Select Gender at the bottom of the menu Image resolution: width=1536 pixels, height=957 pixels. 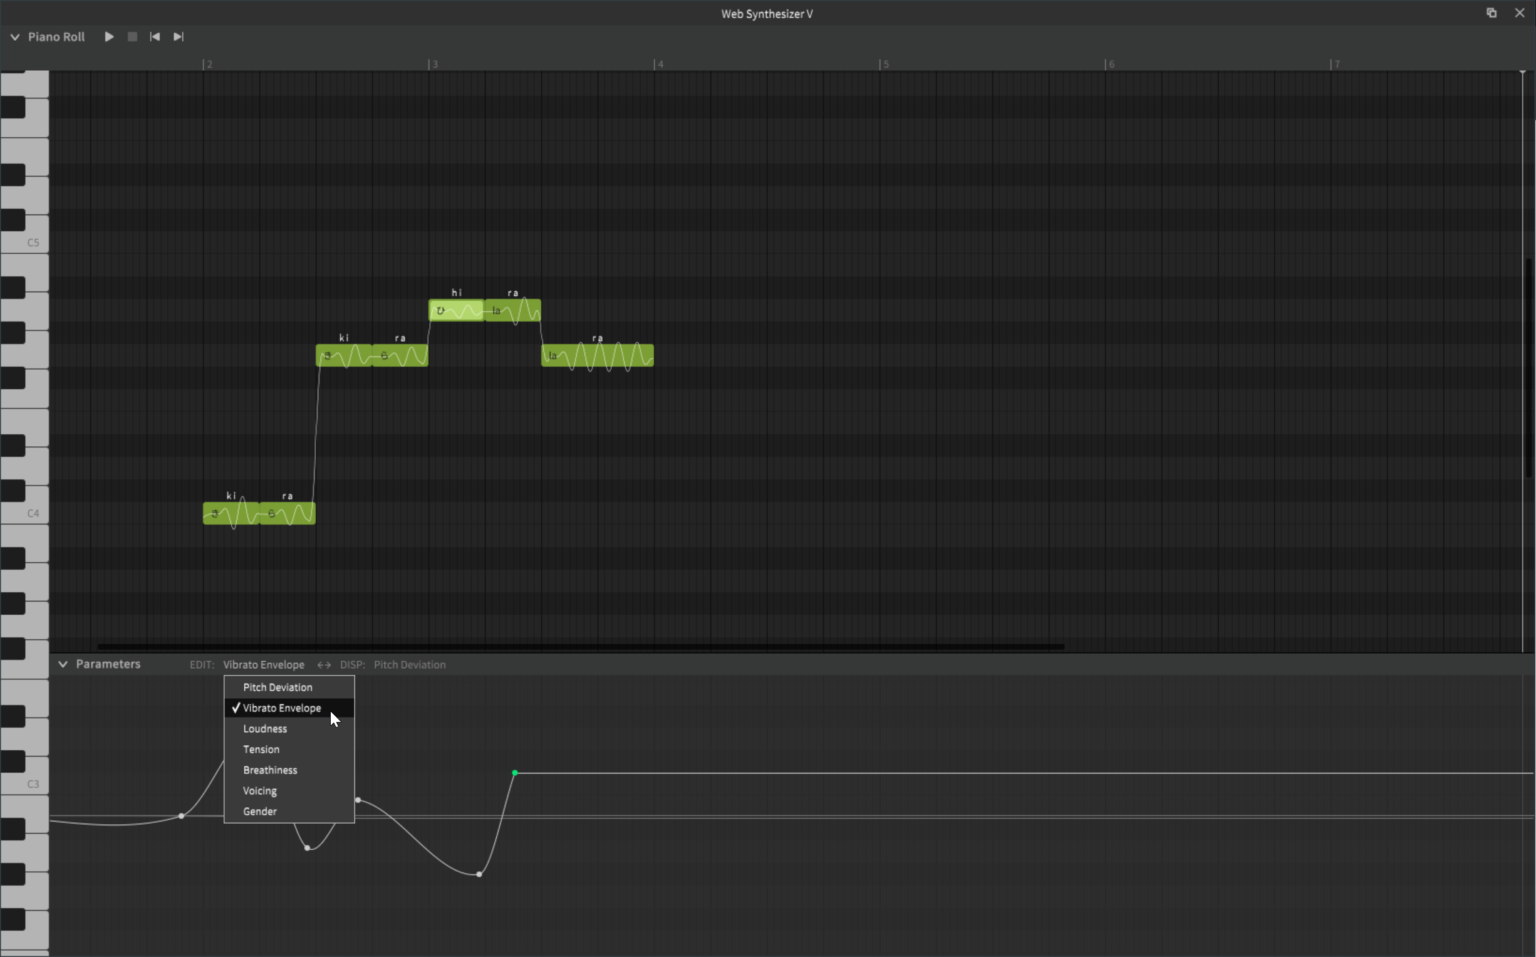pos(259,811)
